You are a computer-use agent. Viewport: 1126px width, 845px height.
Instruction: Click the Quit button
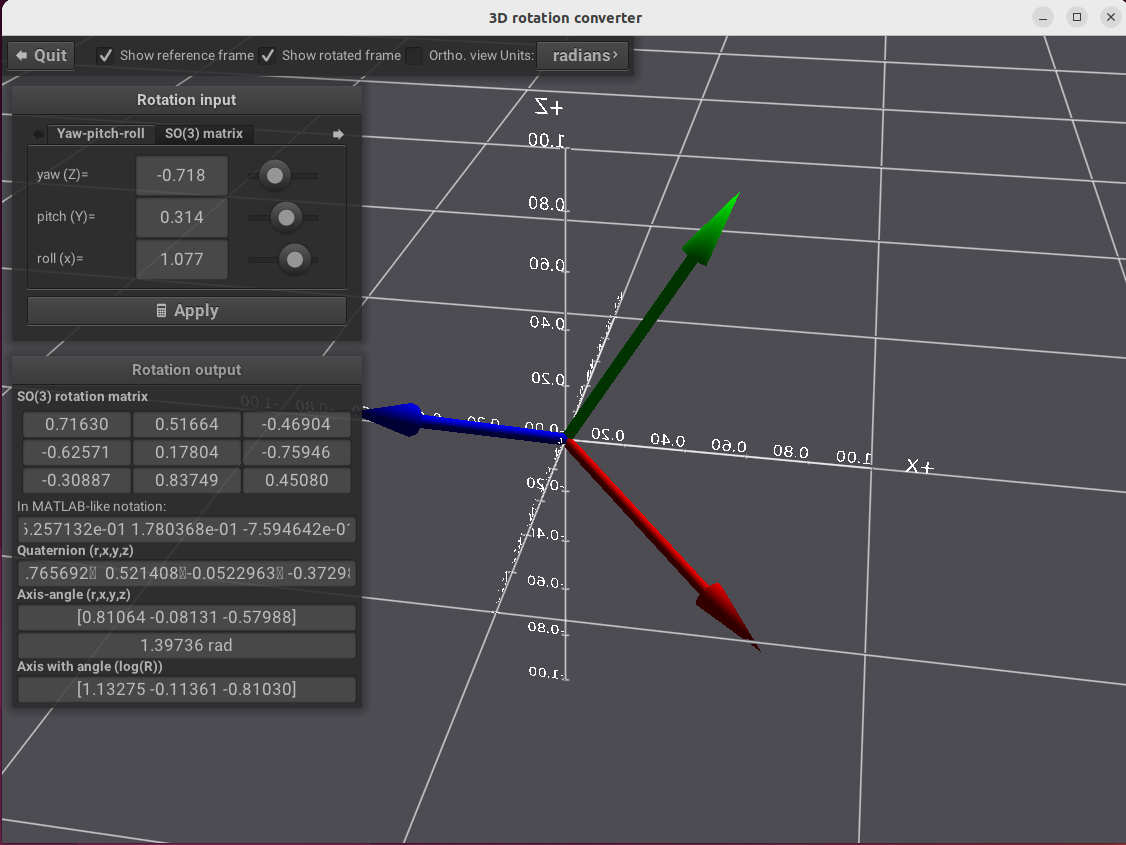tap(41, 56)
